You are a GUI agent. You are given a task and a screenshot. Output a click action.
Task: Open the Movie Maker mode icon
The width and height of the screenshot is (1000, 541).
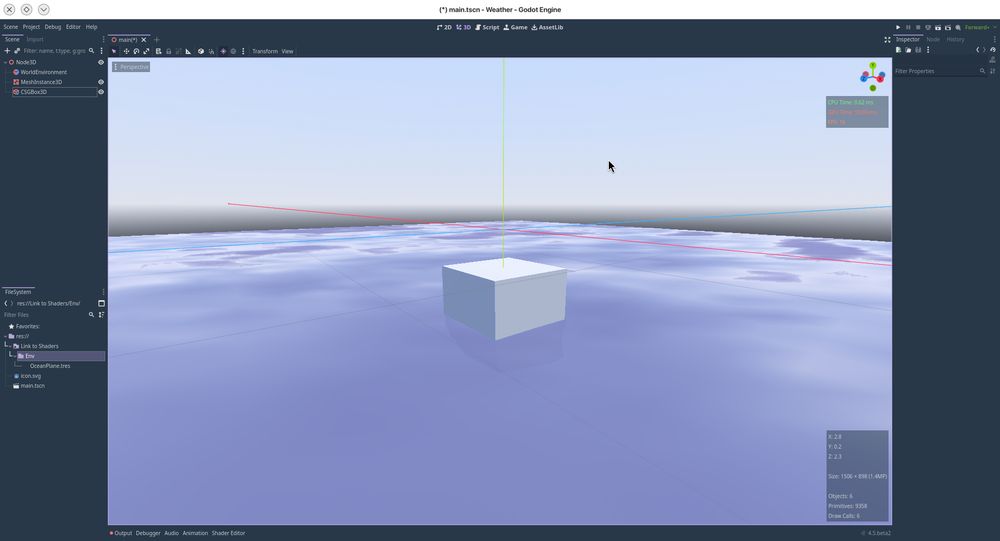click(x=958, y=27)
